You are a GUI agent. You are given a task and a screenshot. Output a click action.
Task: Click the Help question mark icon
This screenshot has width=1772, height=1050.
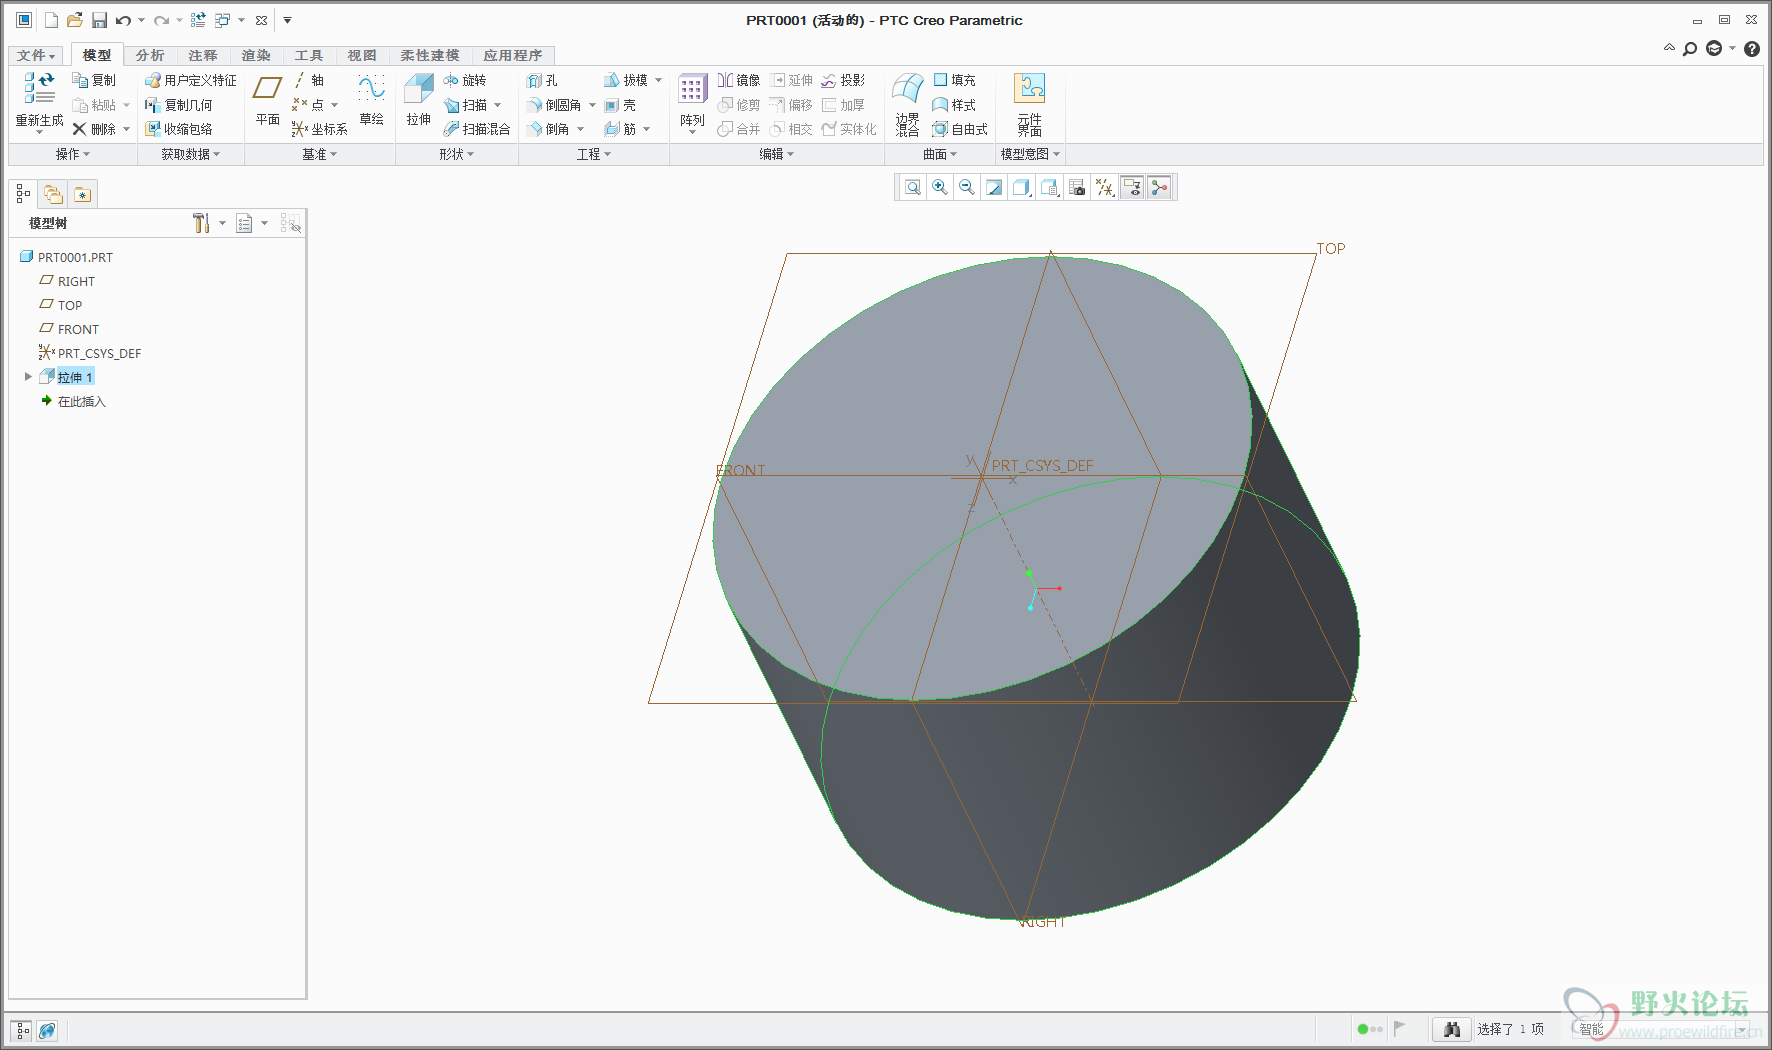tap(1752, 48)
